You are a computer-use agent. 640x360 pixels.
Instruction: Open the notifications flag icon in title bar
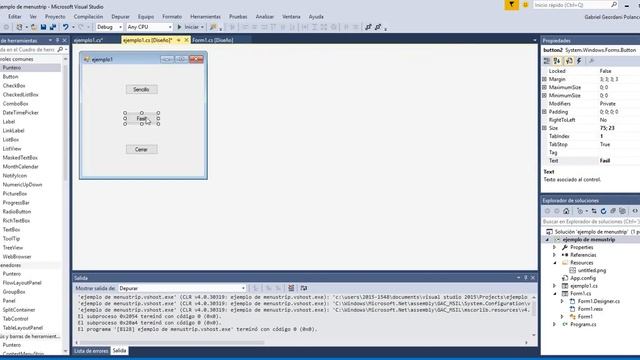(511, 5)
